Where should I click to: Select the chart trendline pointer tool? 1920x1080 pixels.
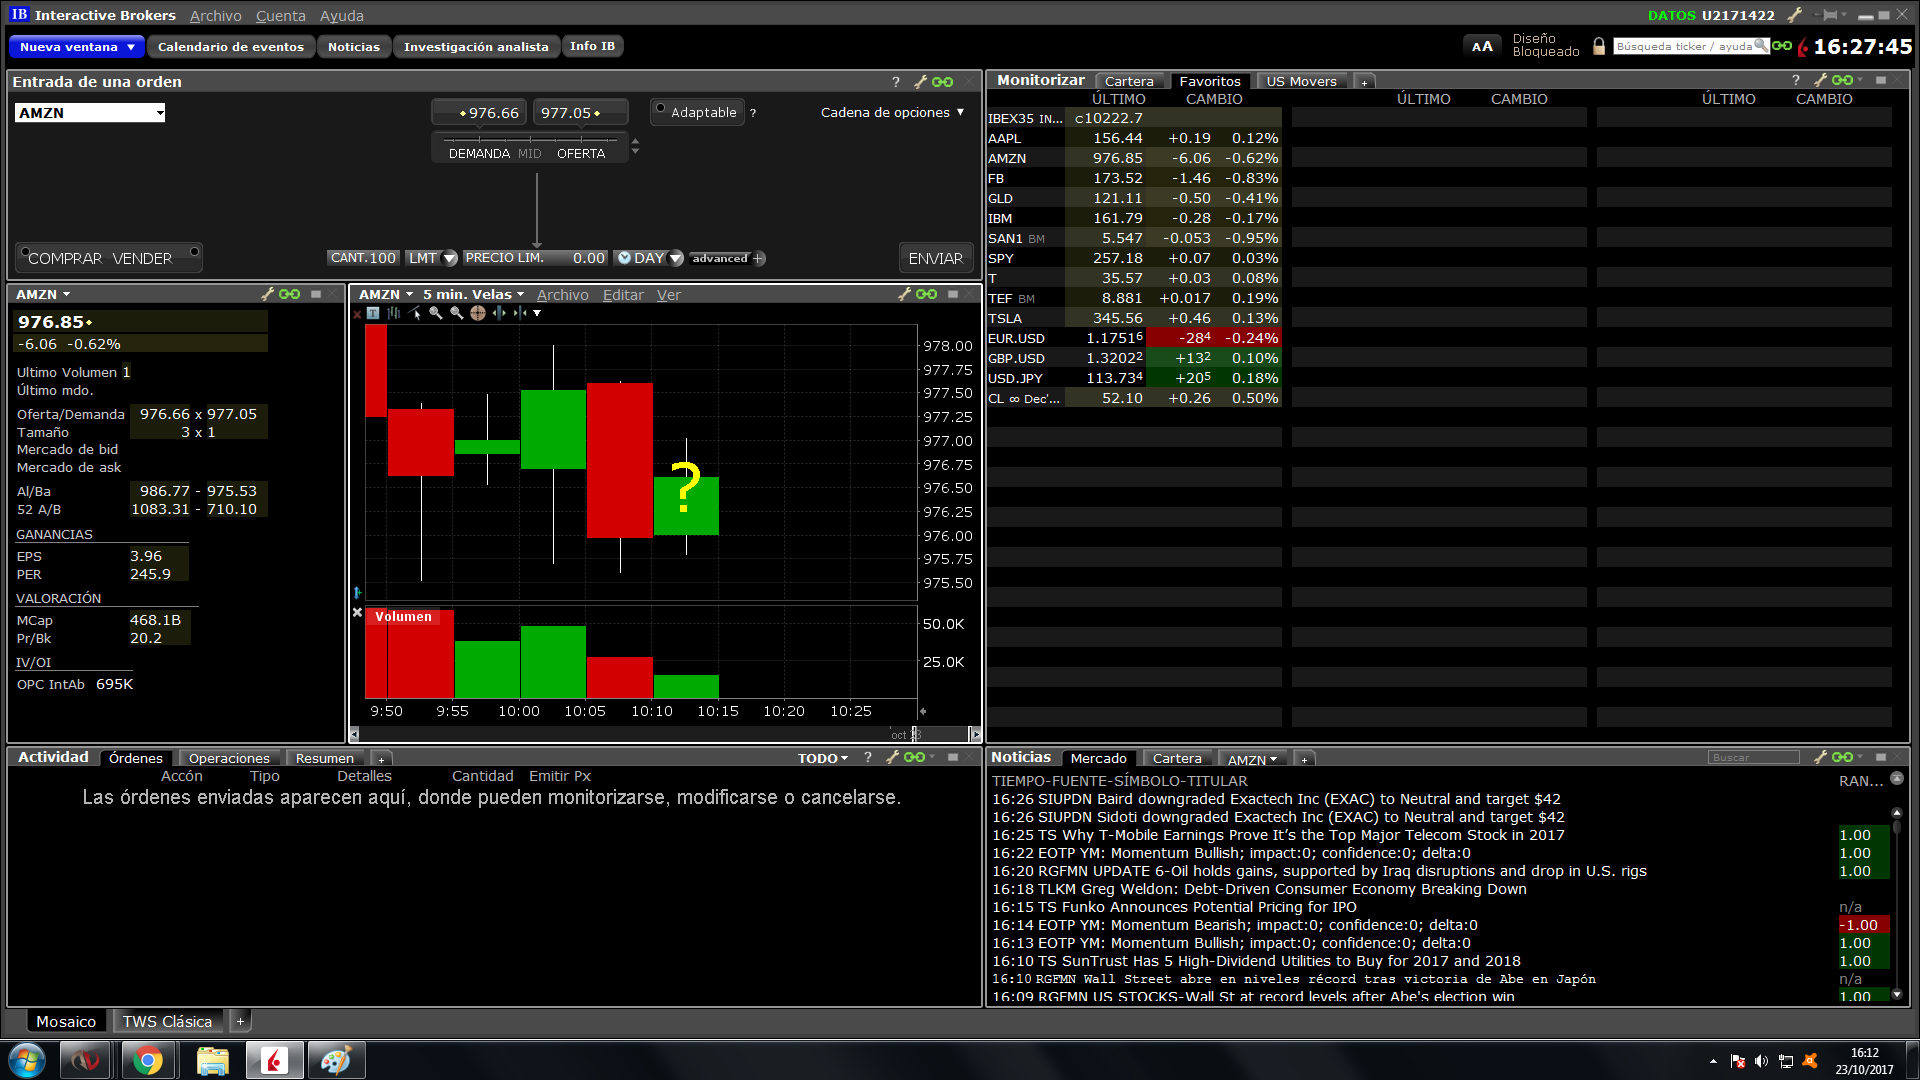click(415, 313)
